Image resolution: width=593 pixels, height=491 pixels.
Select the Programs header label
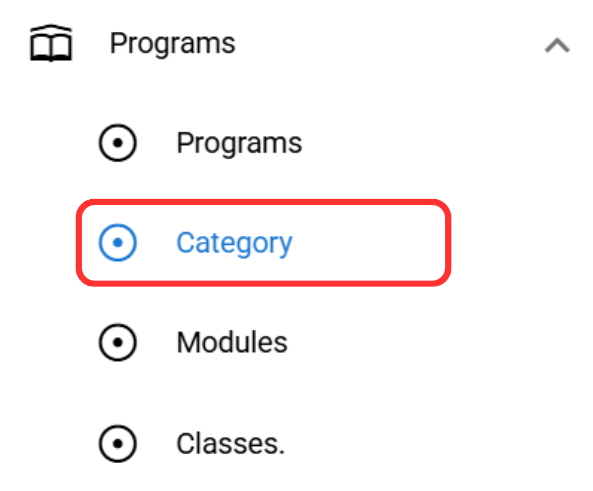[x=172, y=44]
